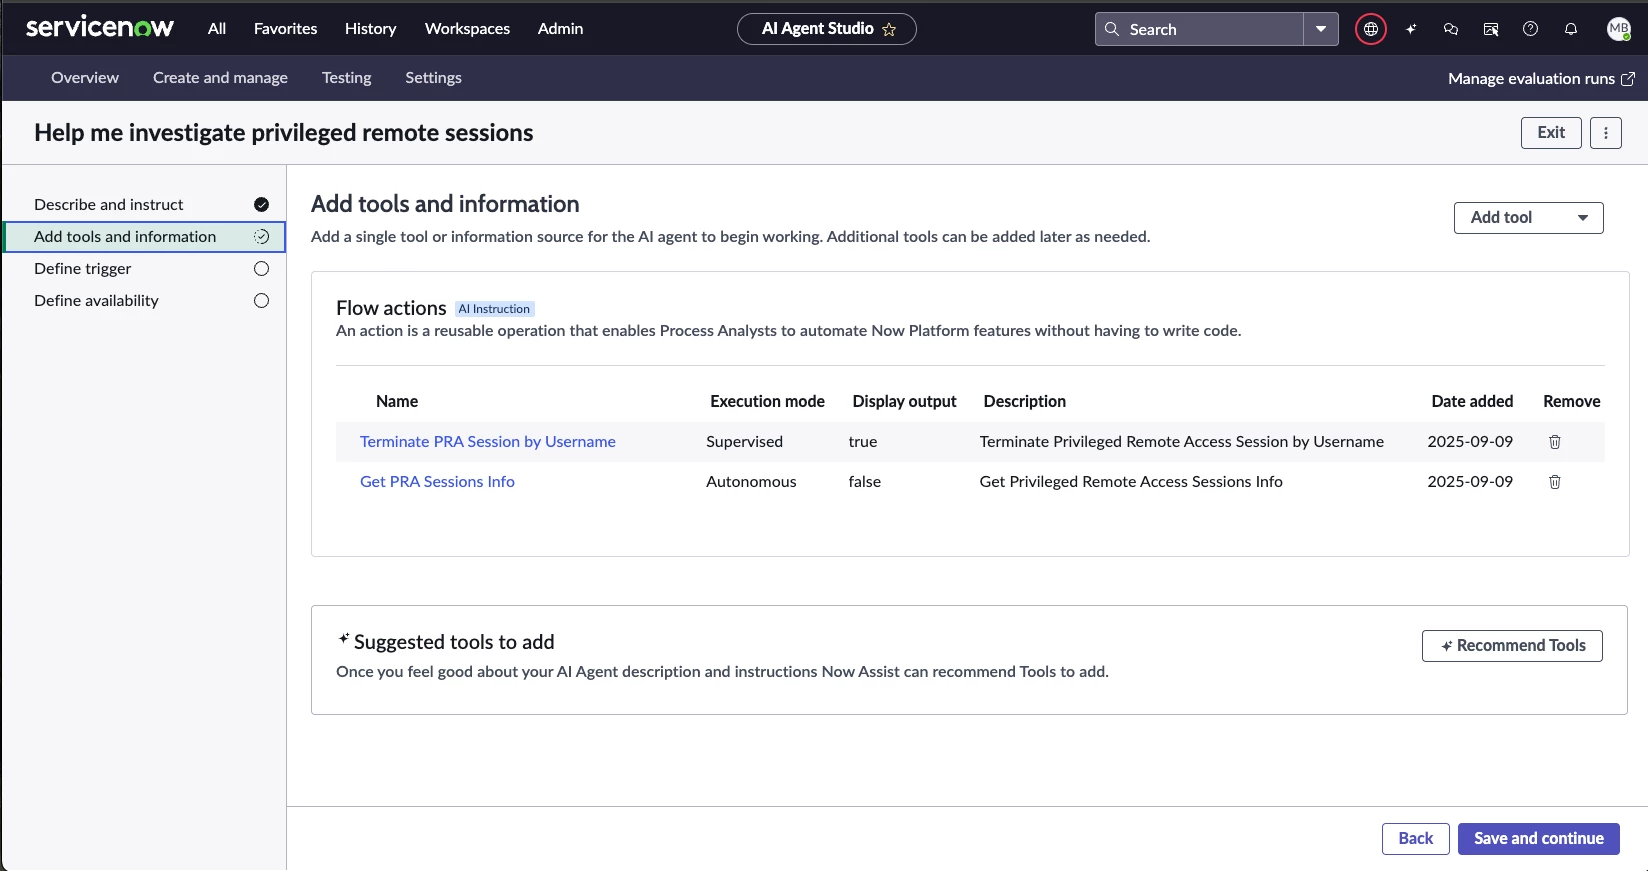Switch to the Testing tab

pos(346,78)
